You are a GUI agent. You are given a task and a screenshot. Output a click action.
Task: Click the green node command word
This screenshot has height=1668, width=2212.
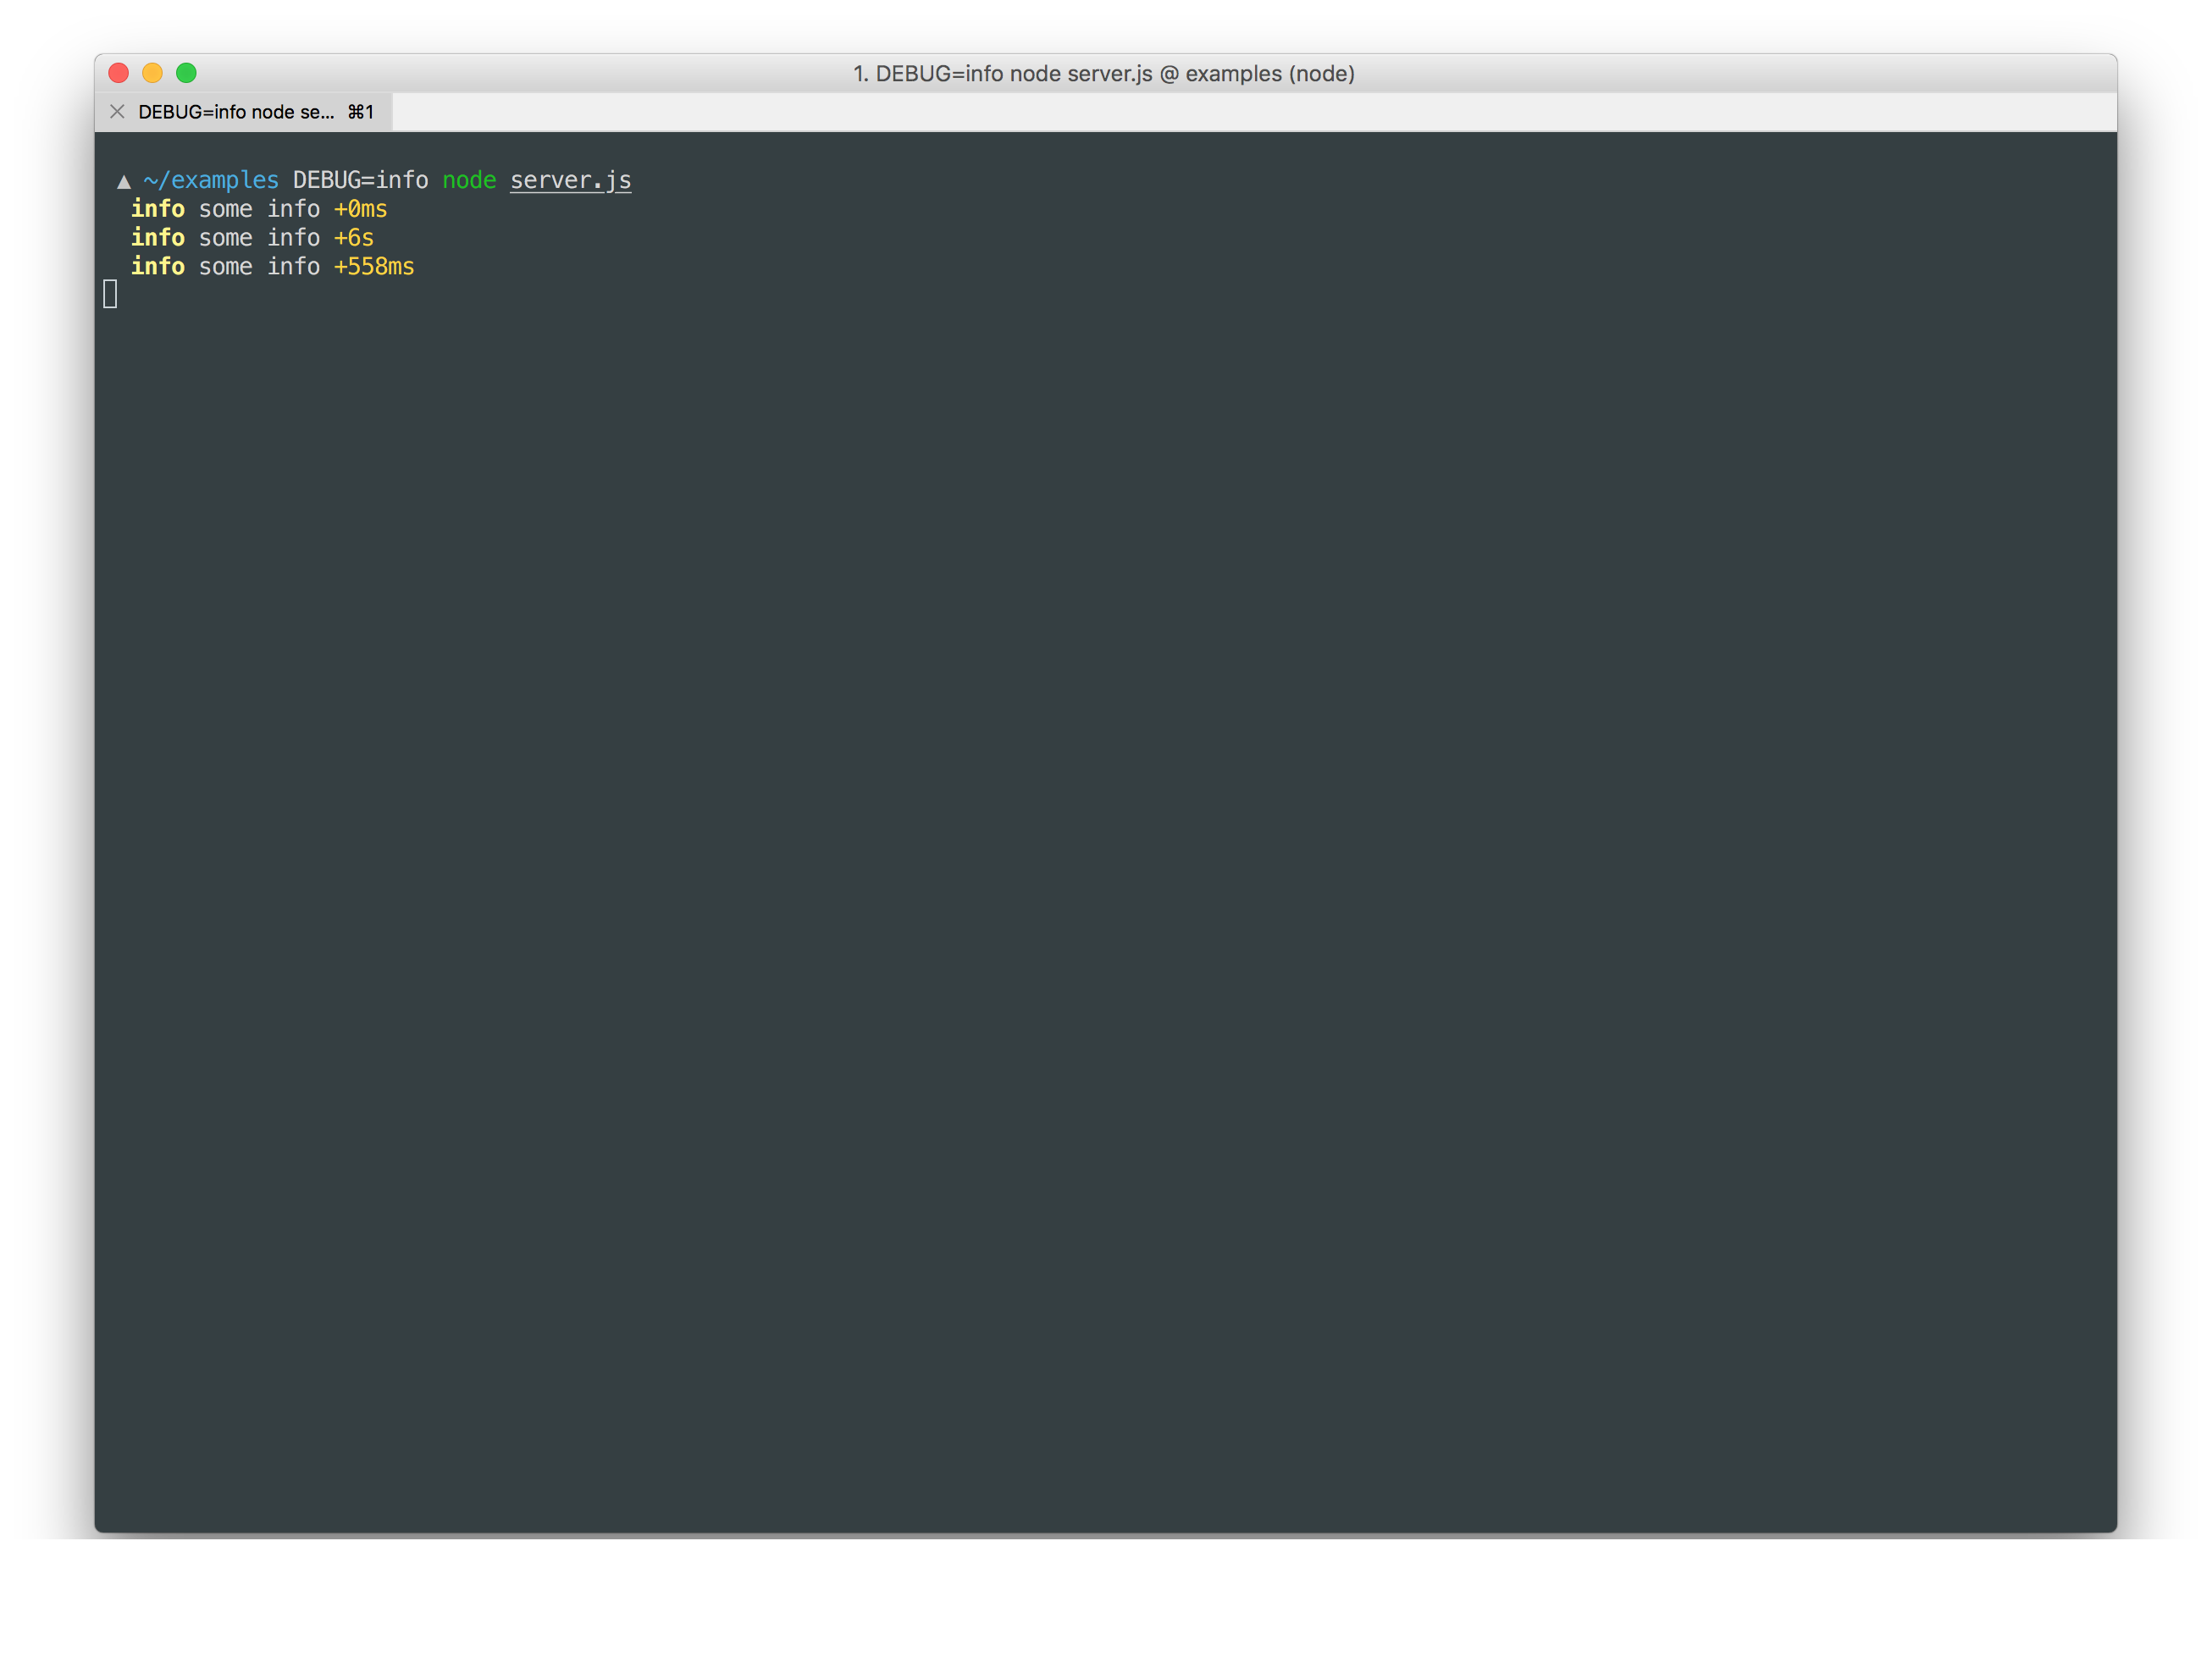point(469,180)
